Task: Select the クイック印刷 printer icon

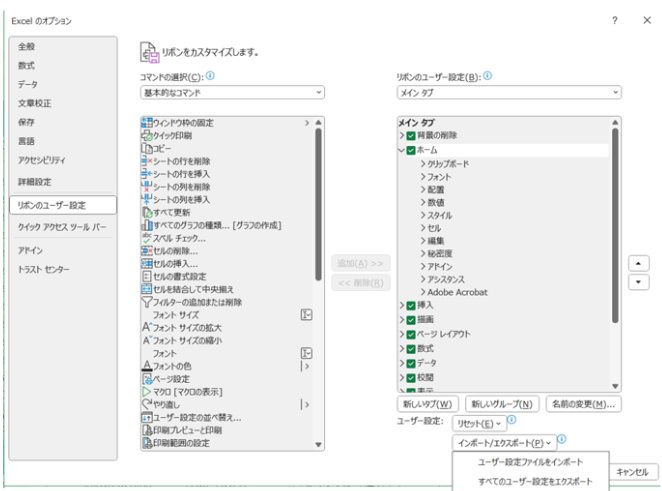Action: (x=146, y=135)
